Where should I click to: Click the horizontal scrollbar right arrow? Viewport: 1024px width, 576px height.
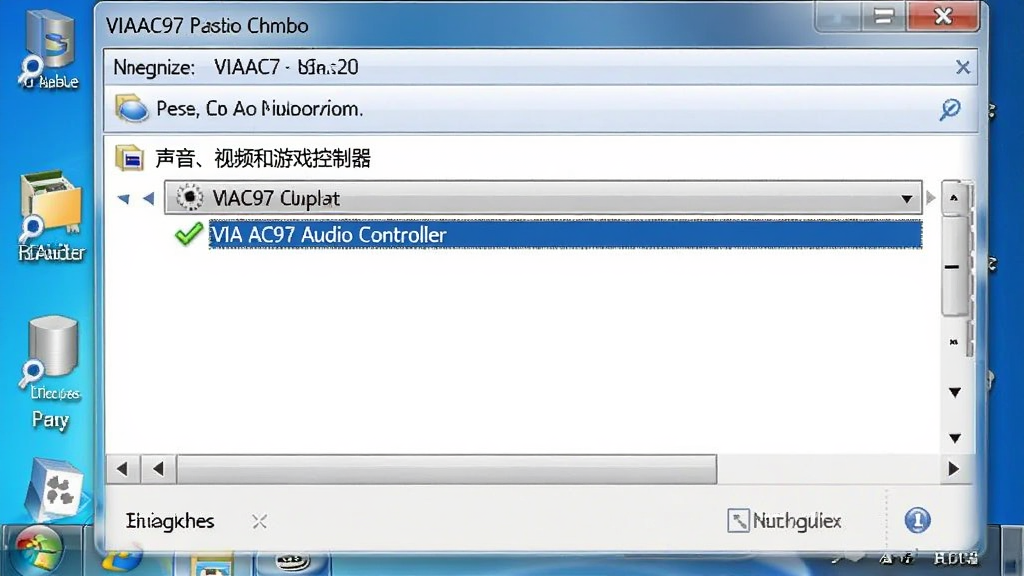click(953, 469)
